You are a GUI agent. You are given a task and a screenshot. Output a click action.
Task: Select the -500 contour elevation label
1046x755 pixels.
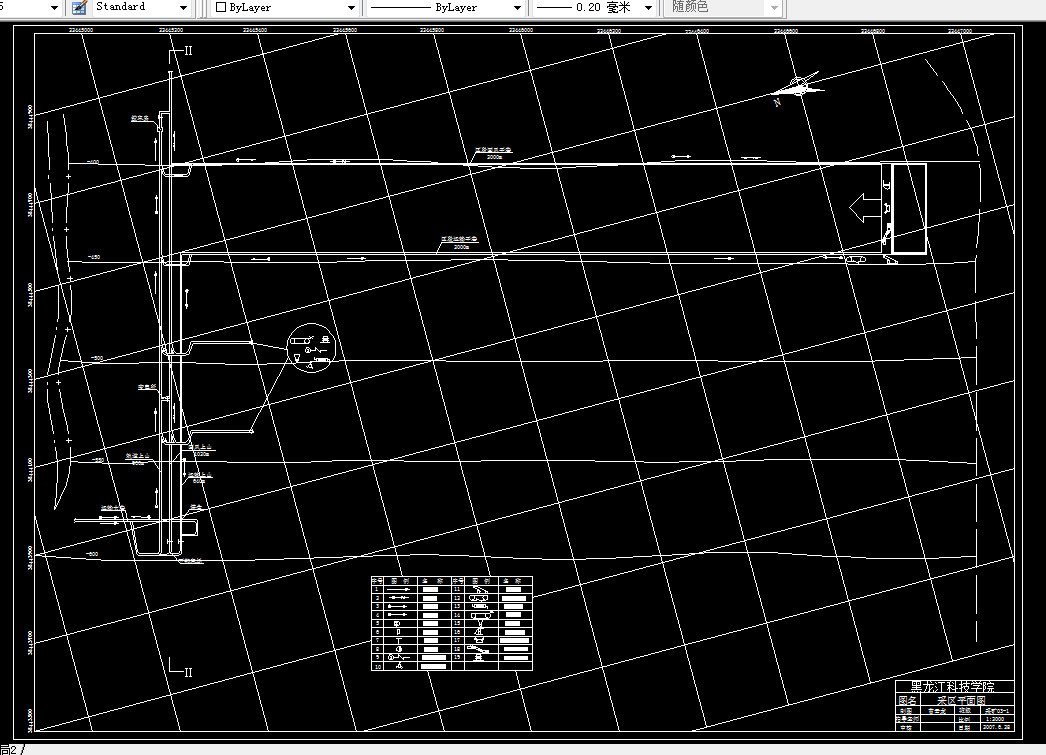(x=97, y=358)
